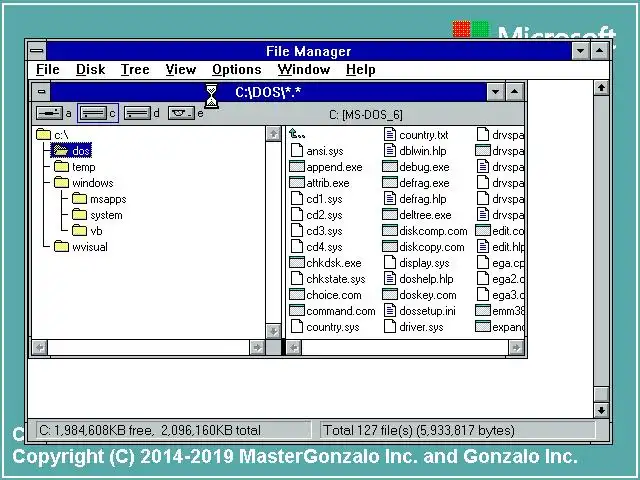Select dossetup.ini file name
Image resolution: width=640 pixels, height=480 pixels.
point(427,311)
